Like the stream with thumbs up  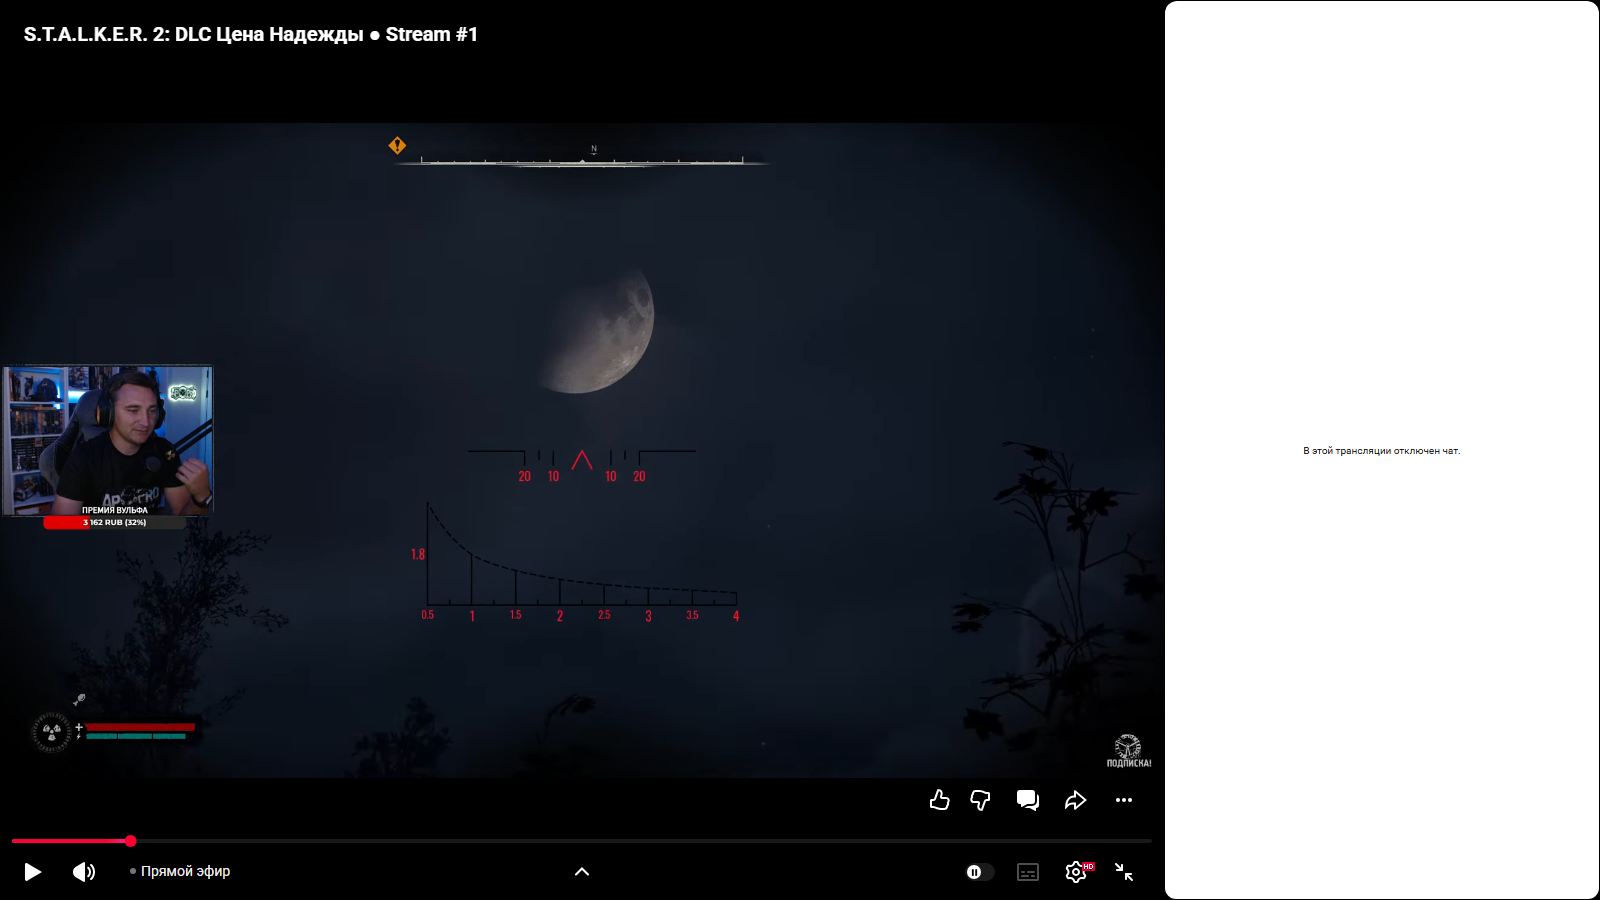[939, 800]
